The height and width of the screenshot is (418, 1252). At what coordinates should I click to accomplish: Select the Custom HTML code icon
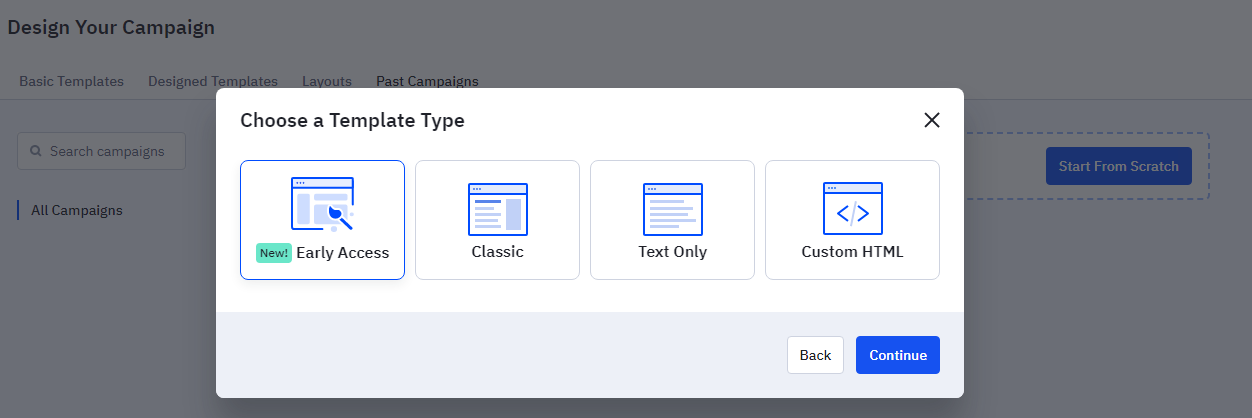852,209
